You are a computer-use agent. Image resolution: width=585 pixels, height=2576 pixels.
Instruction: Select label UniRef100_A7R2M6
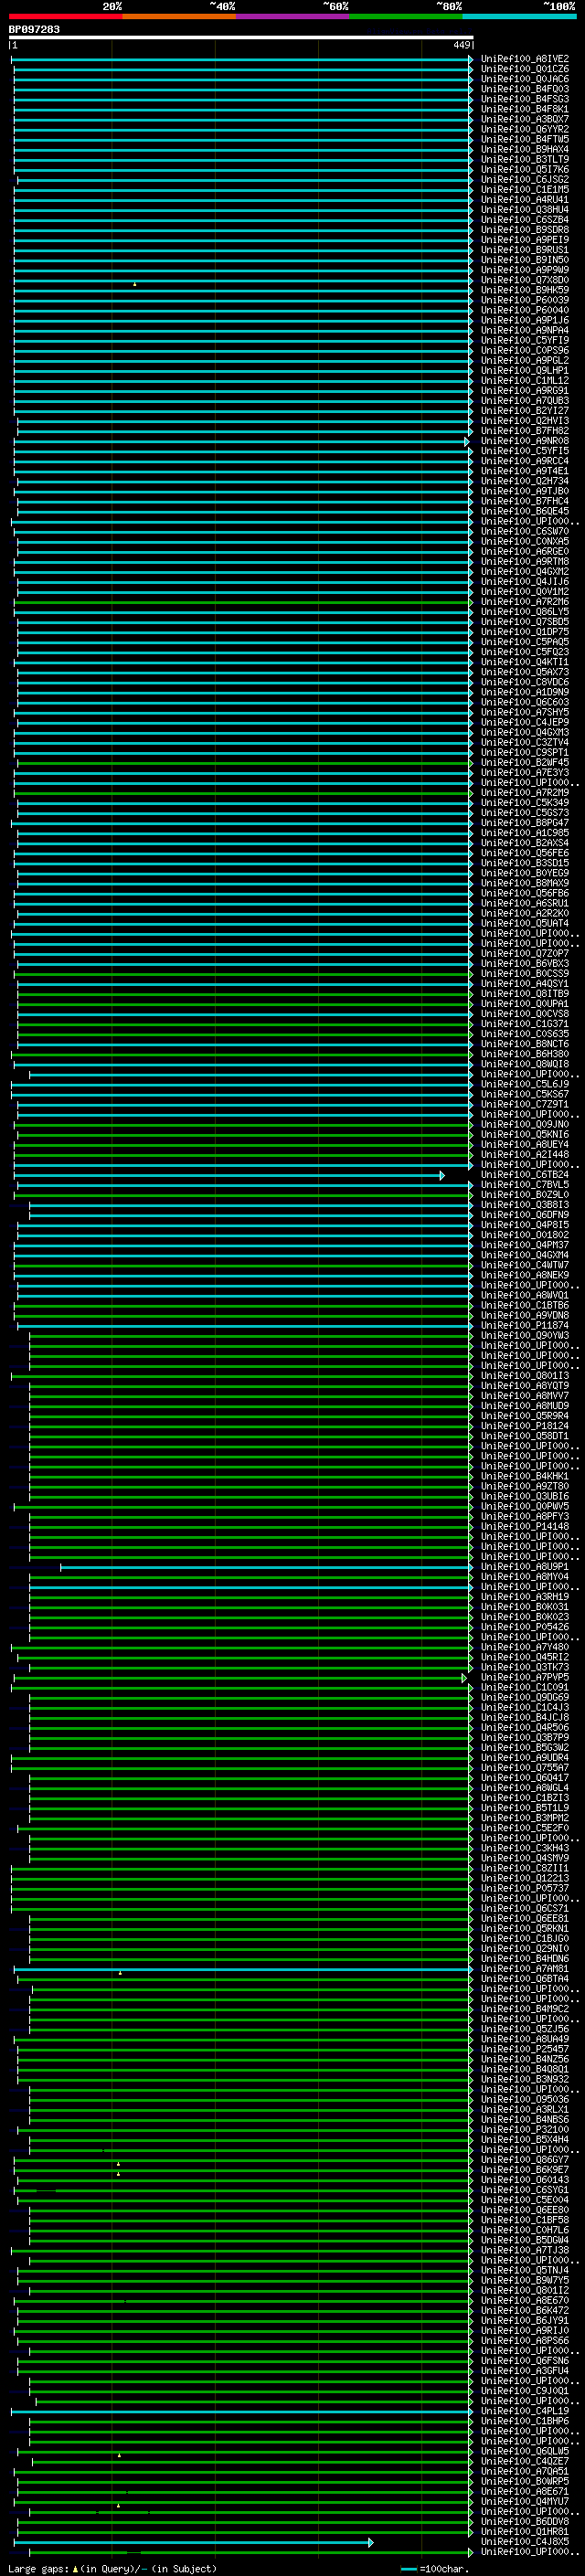524,602
